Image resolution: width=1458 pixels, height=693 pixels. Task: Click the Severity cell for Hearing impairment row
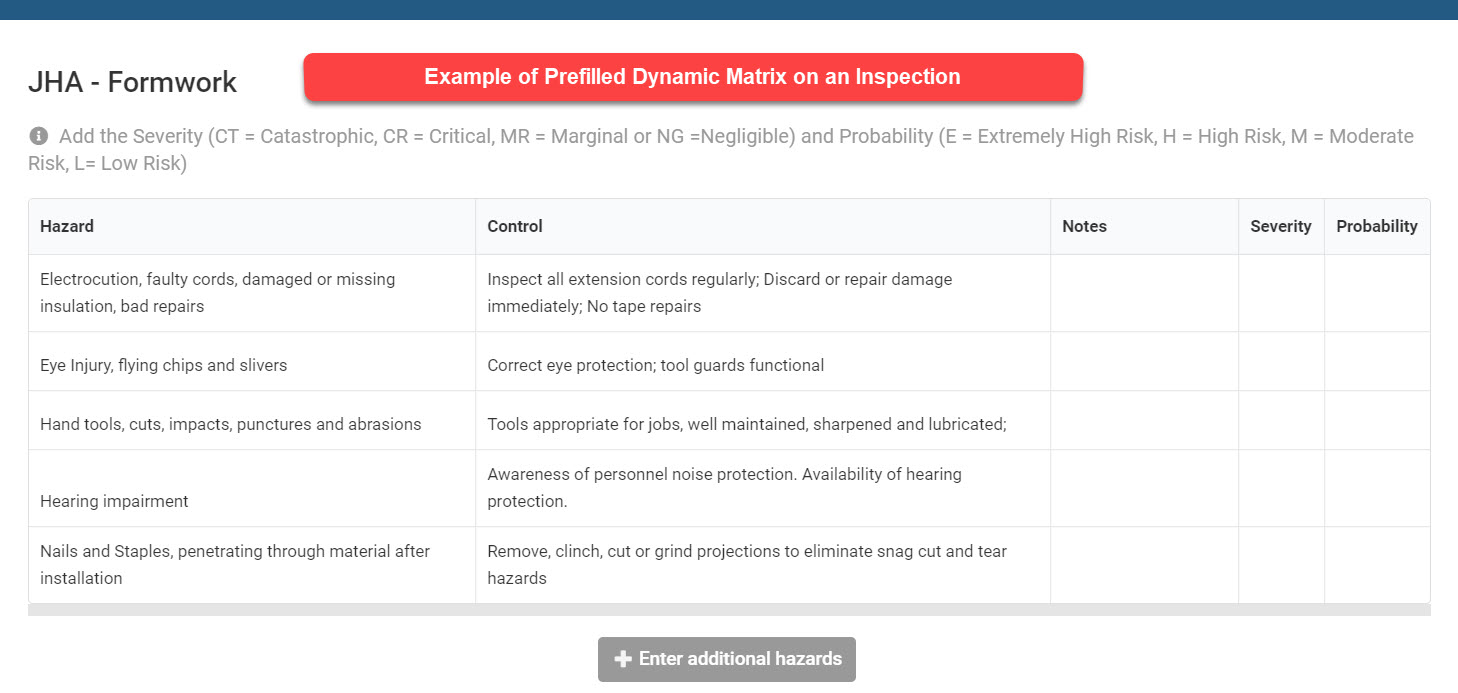(1282, 489)
